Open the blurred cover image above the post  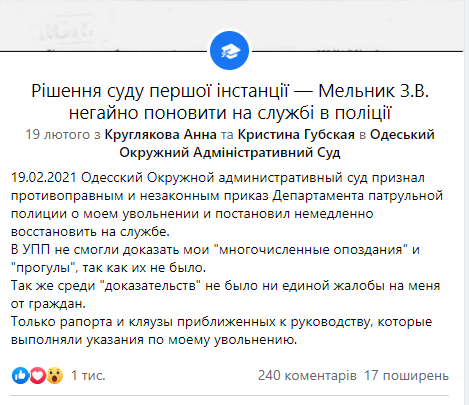[232, 25]
